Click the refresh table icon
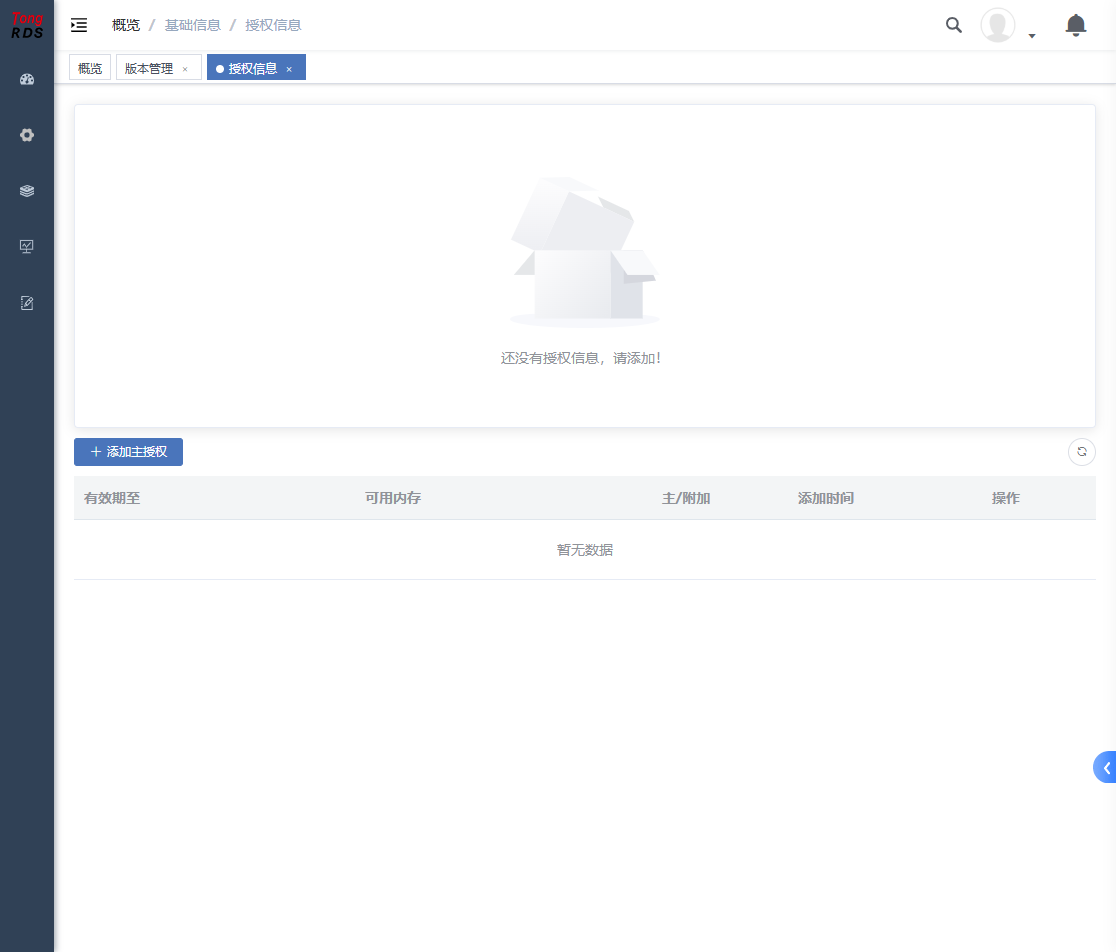Screen dimensions: 1116x952 point(1081,452)
